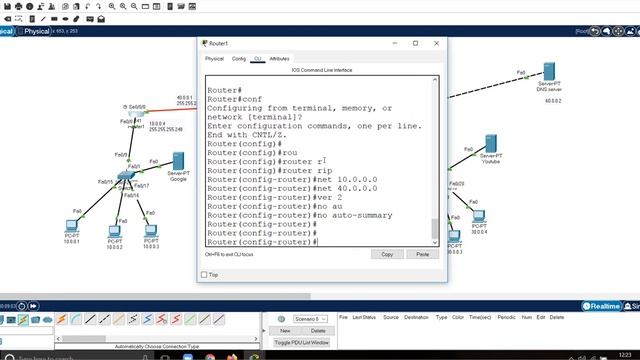This screenshot has width=640, height=360.
Task: Click the connections list scroll right arrow
Action: (x=256, y=338)
